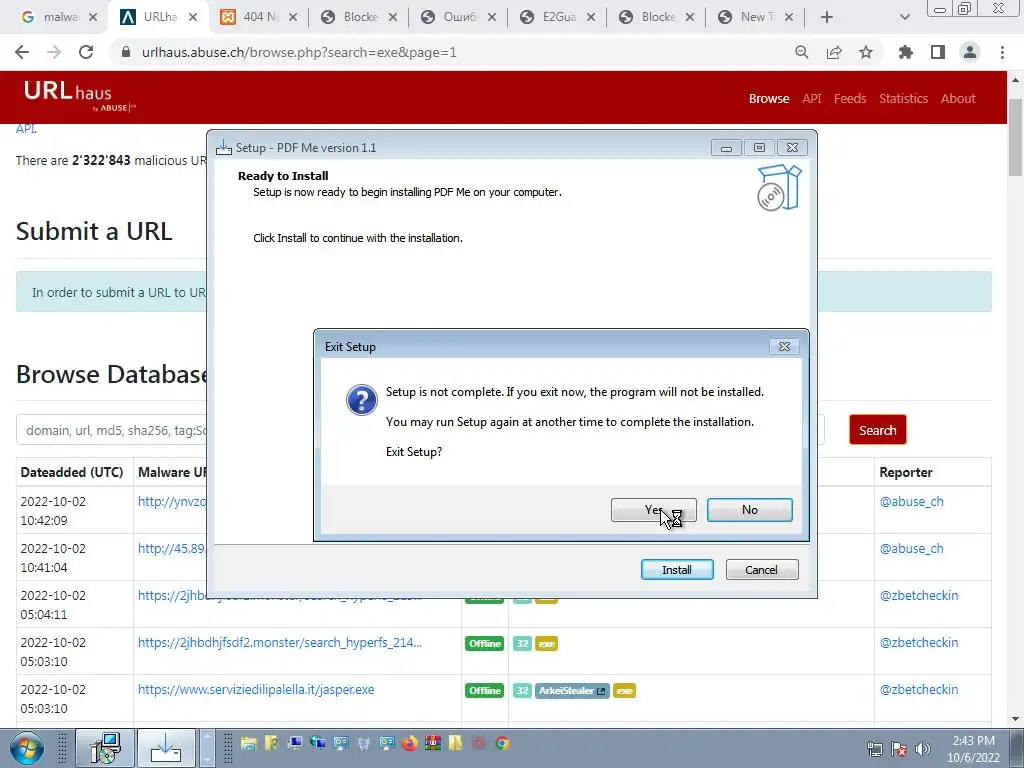The height and width of the screenshot is (768, 1024).
Task: Click No in the Exit Setup dialog
Action: pos(749,510)
